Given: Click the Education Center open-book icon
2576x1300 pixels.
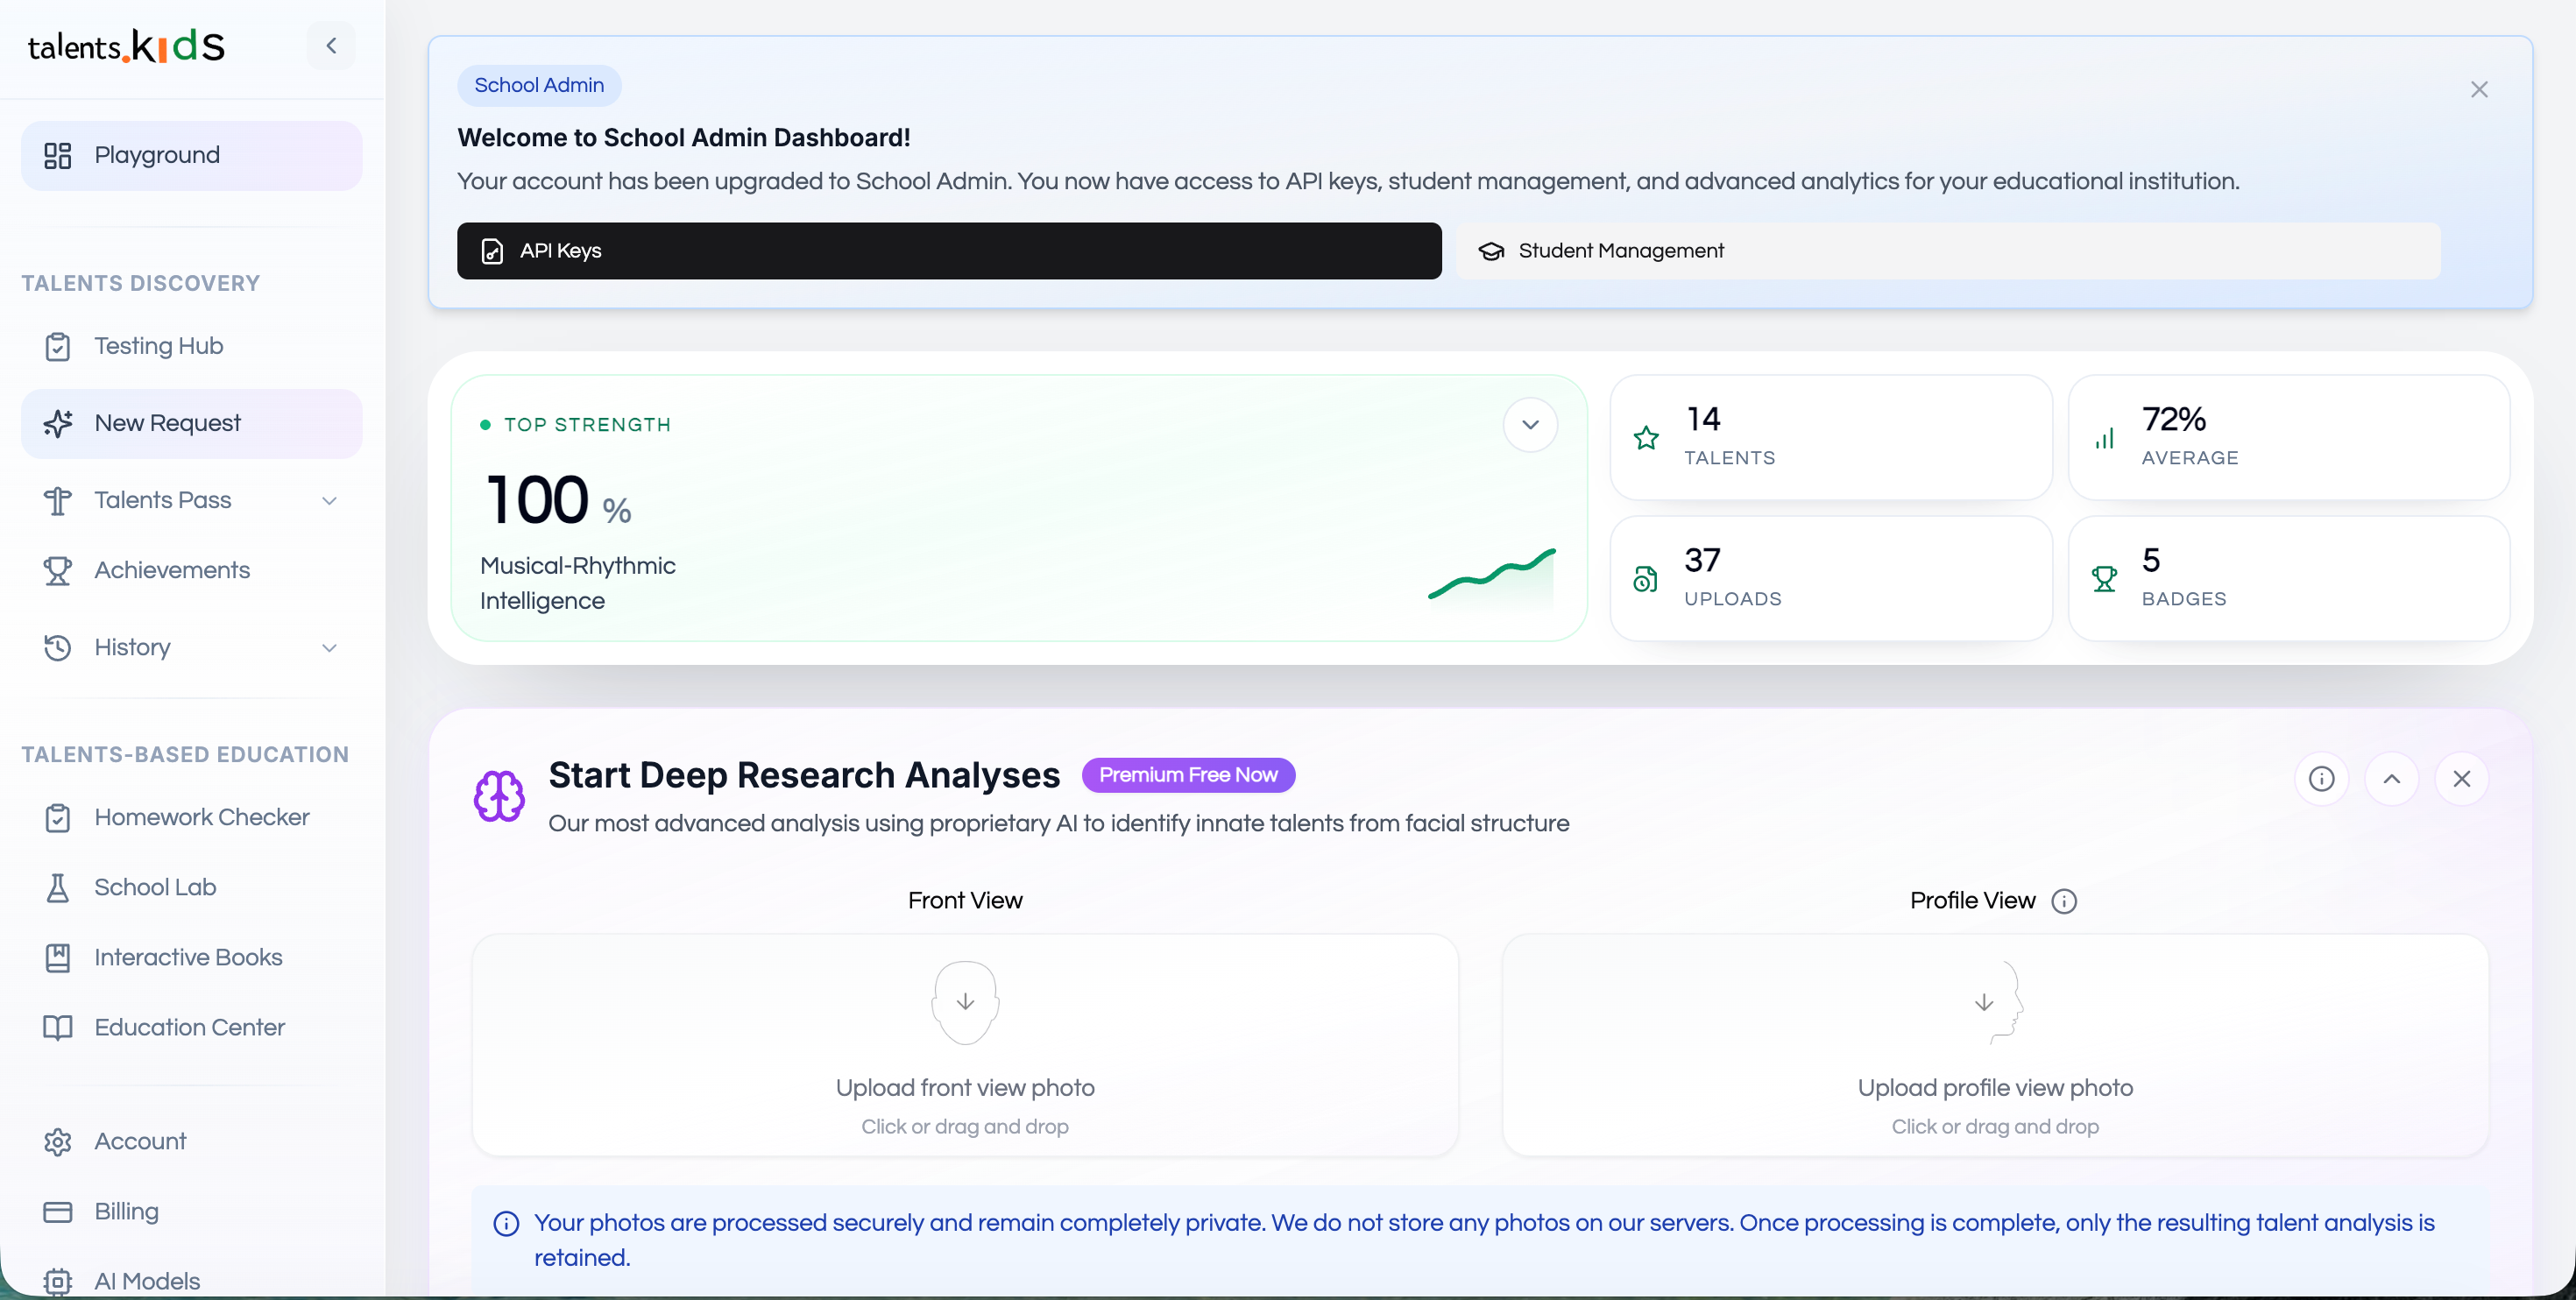Looking at the screenshot, I should [x=58, y=1027].
